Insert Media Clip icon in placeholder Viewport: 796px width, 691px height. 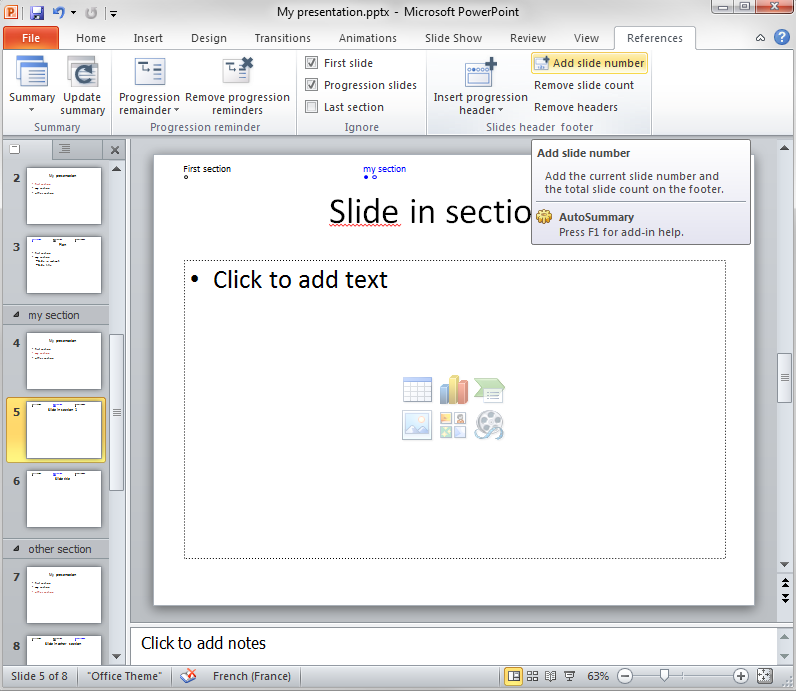point(489,425)
